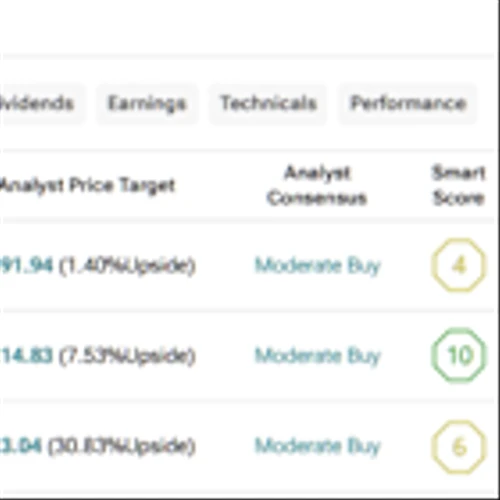Click the Smart Score 4 octagon icon
The width and height of the screenshot is (500, 500).
tap(459, 265)
